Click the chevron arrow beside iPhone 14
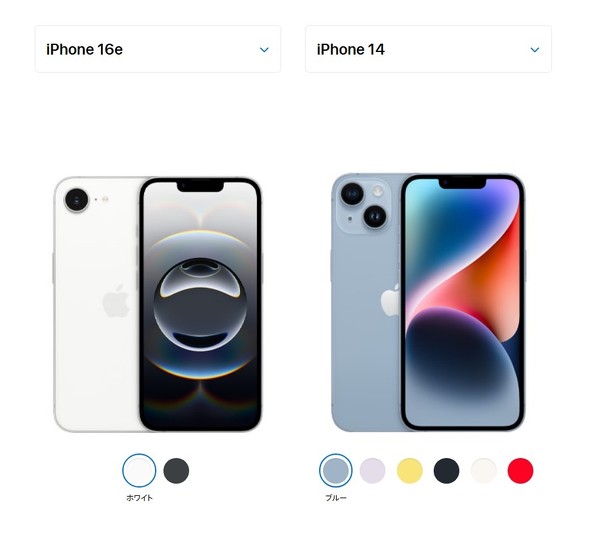Image resolution: width=590 pixels, height=546 pixels. tap(535, 50)
